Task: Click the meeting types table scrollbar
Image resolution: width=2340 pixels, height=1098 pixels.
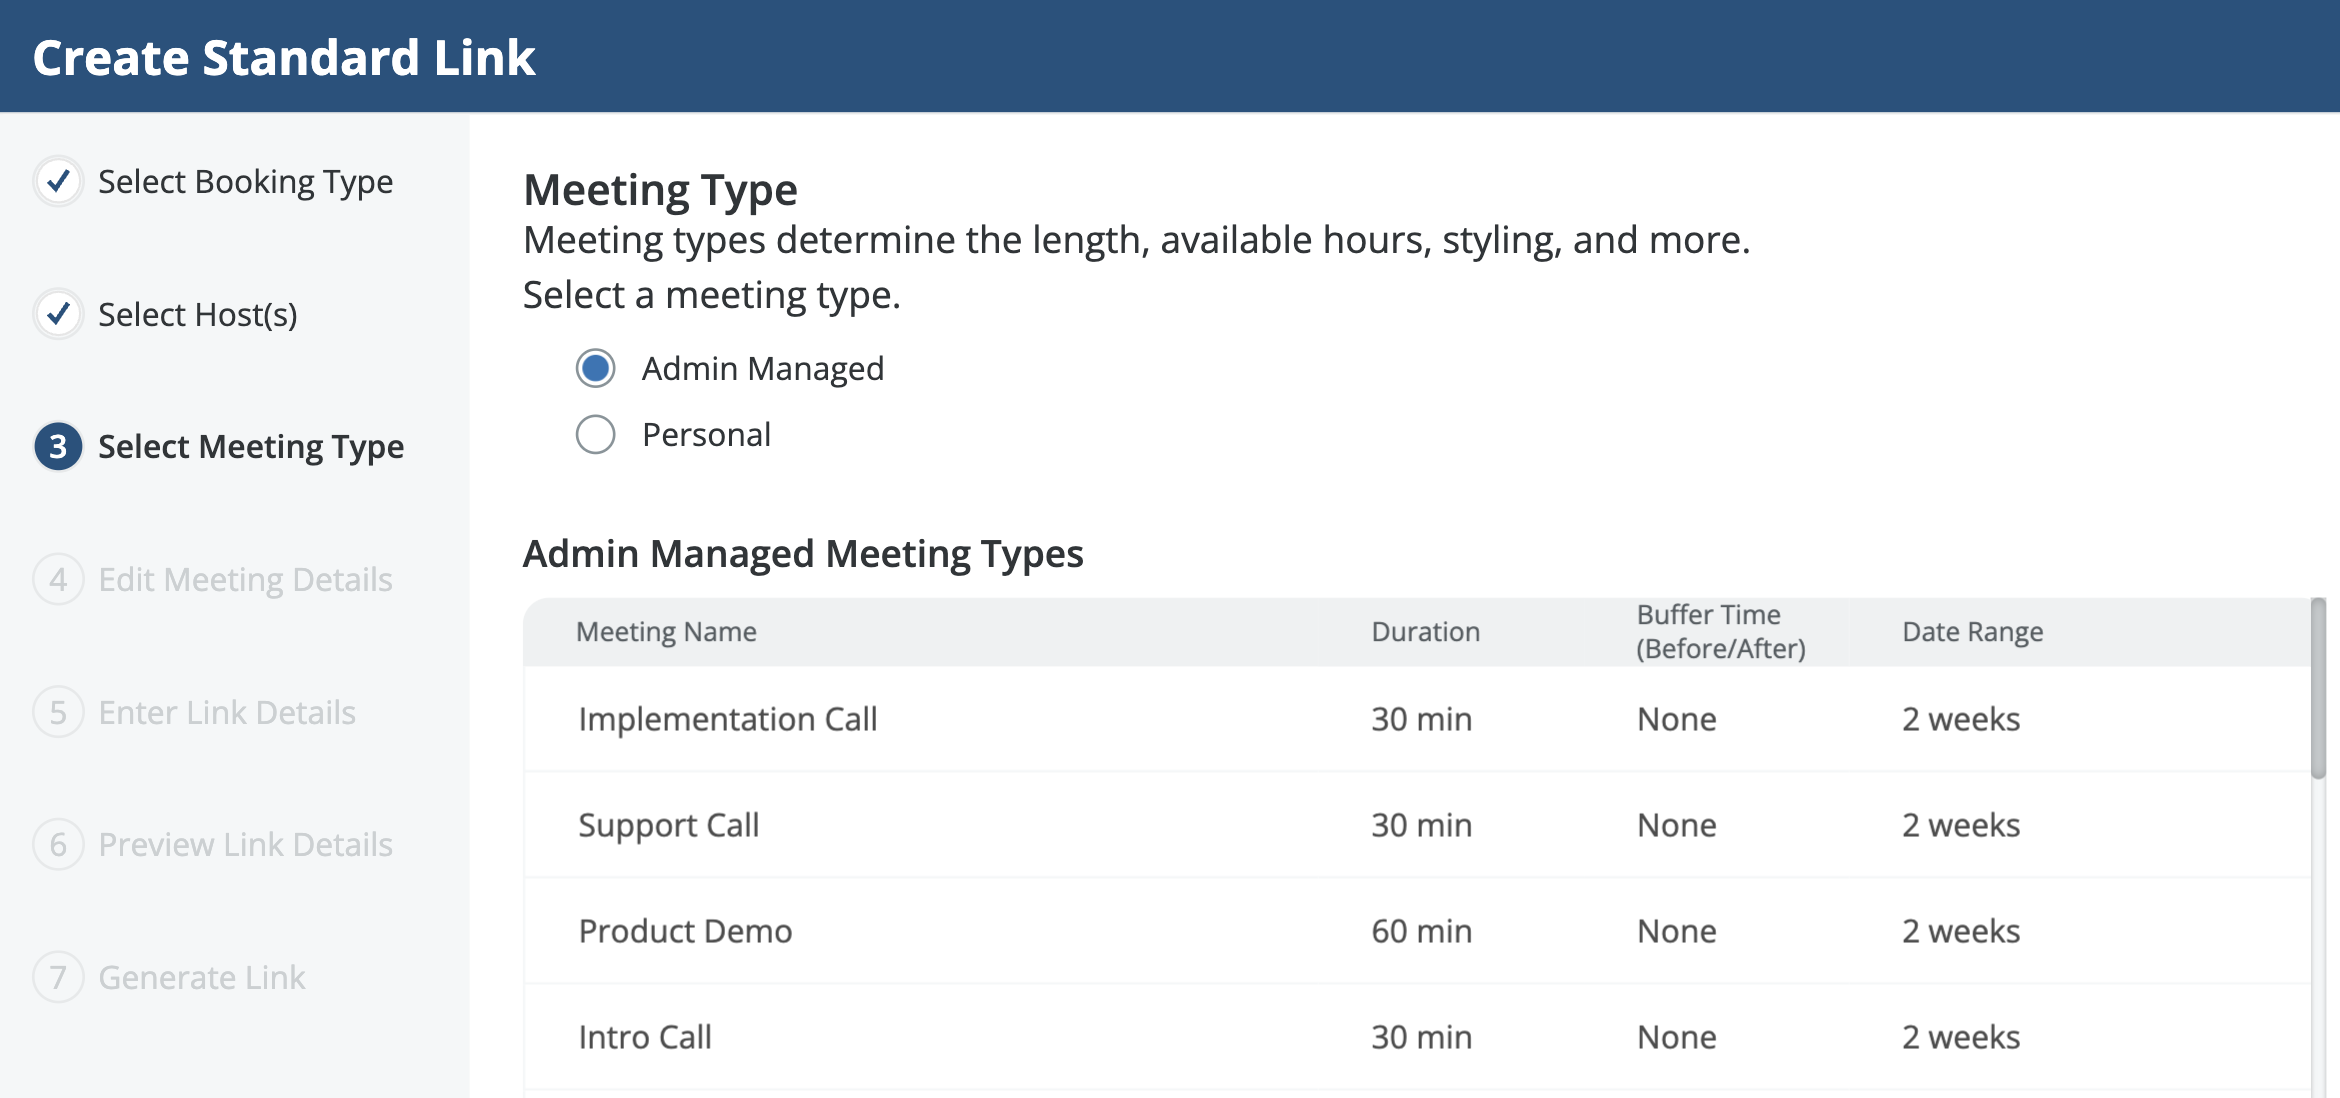Action: (2318, 690)
